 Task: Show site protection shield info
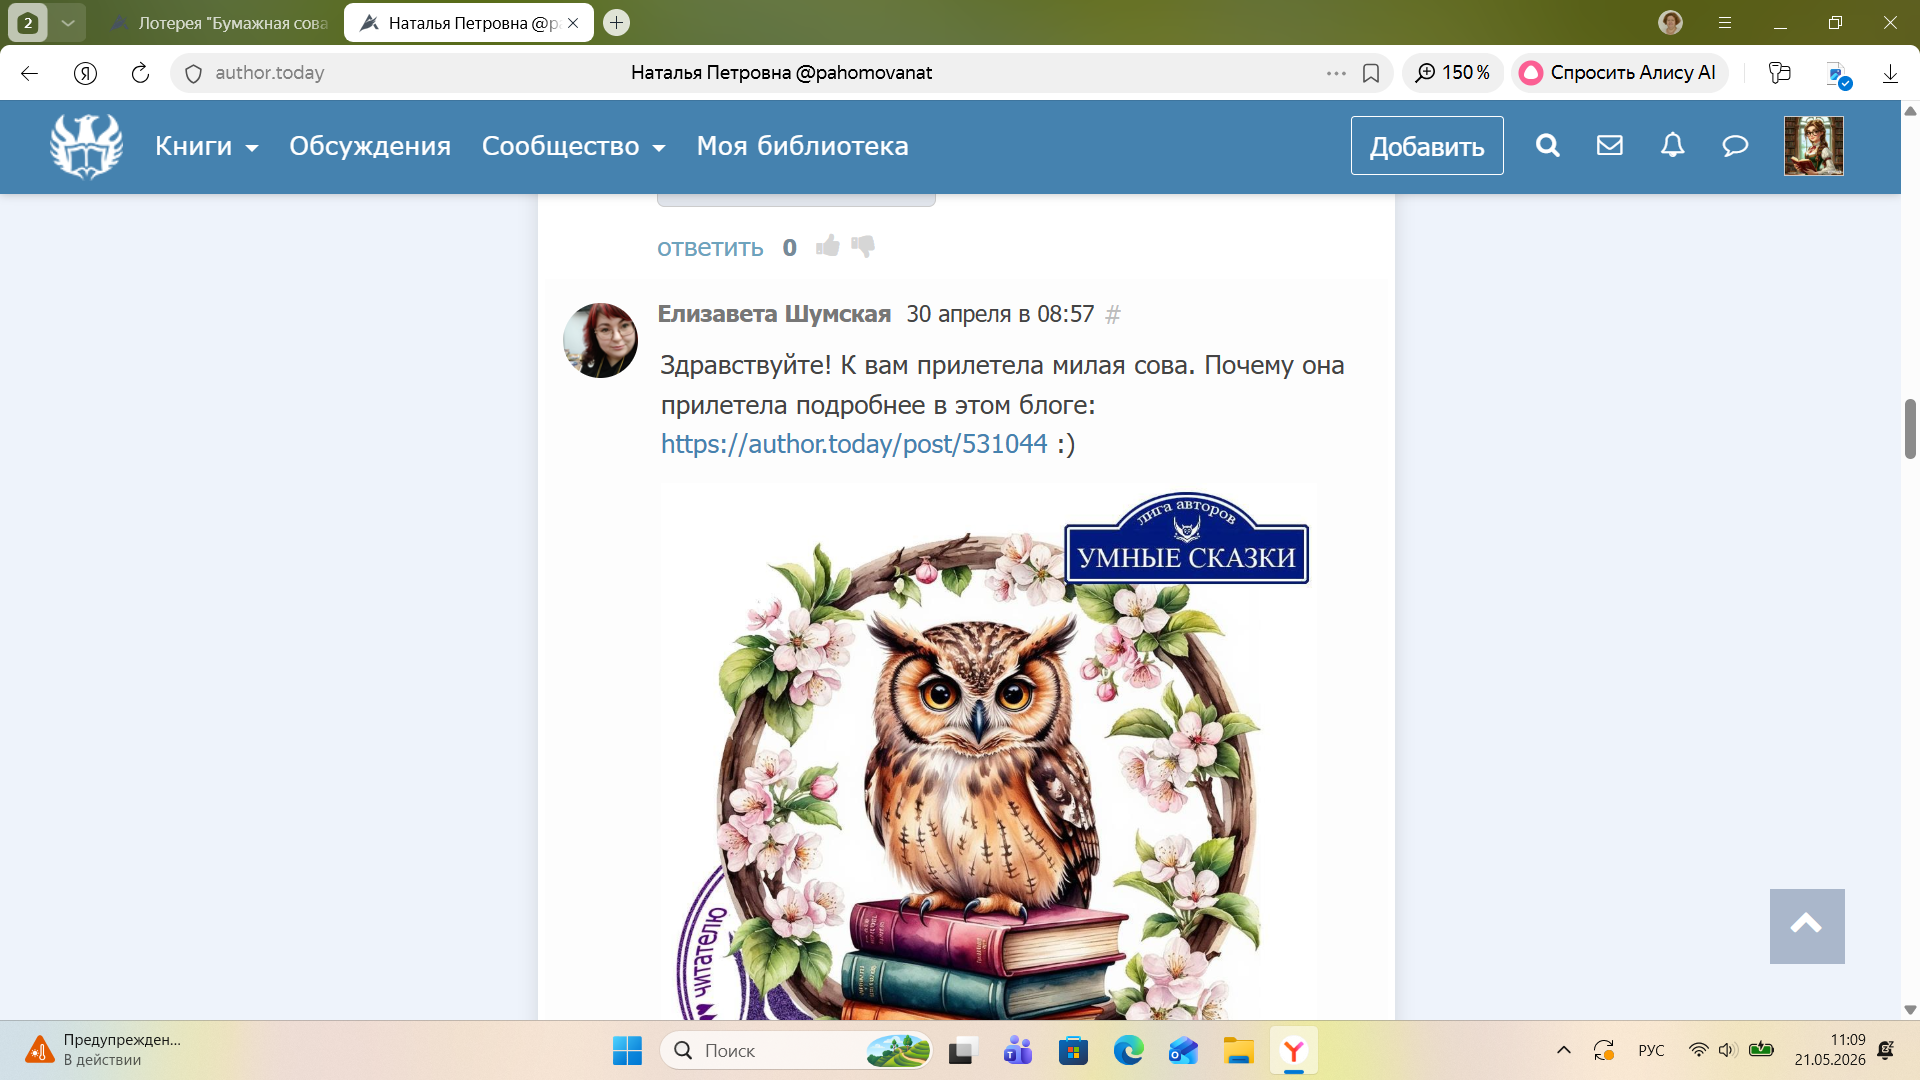[194, 73]
